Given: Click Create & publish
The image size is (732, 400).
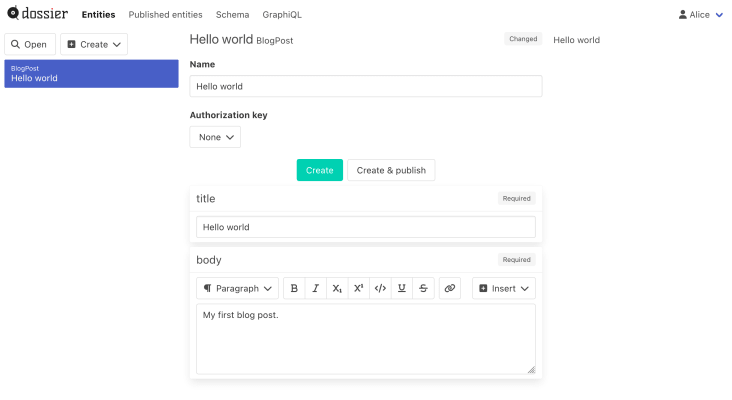Looking at the screenshot, I should pos(391,170).
